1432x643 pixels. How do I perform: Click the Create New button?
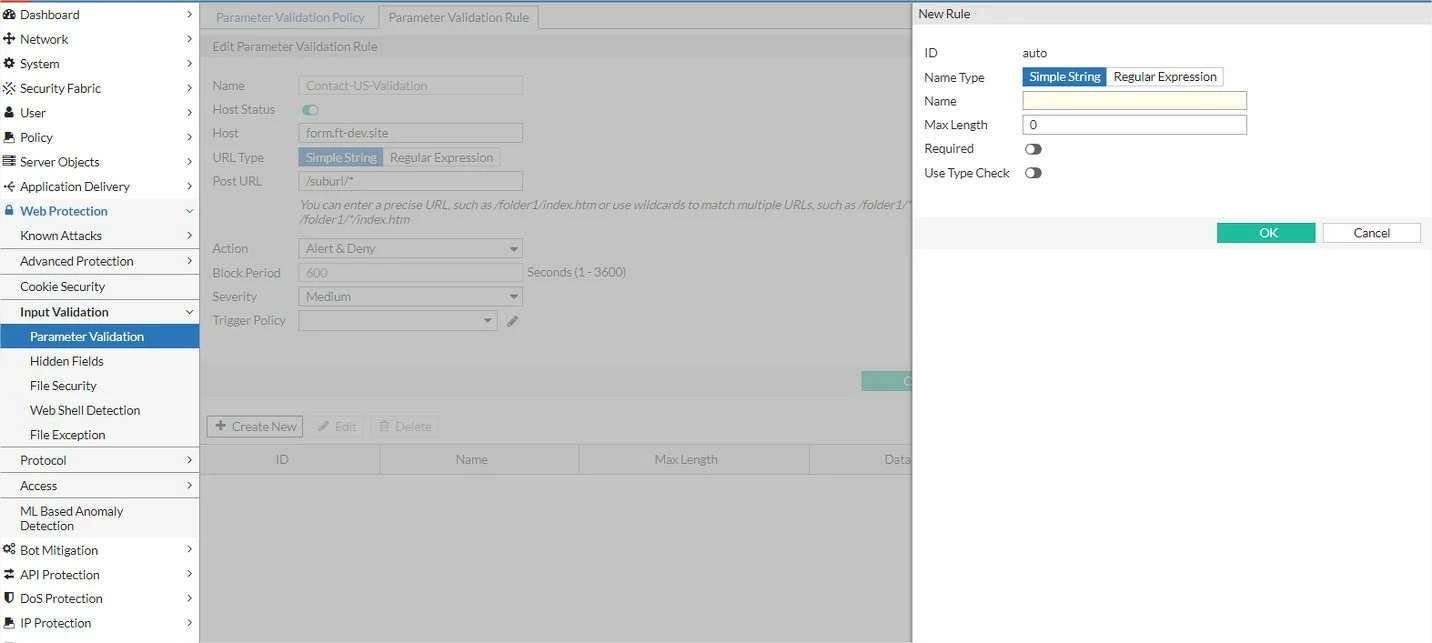pyautogui.click(x=255, y=426)
